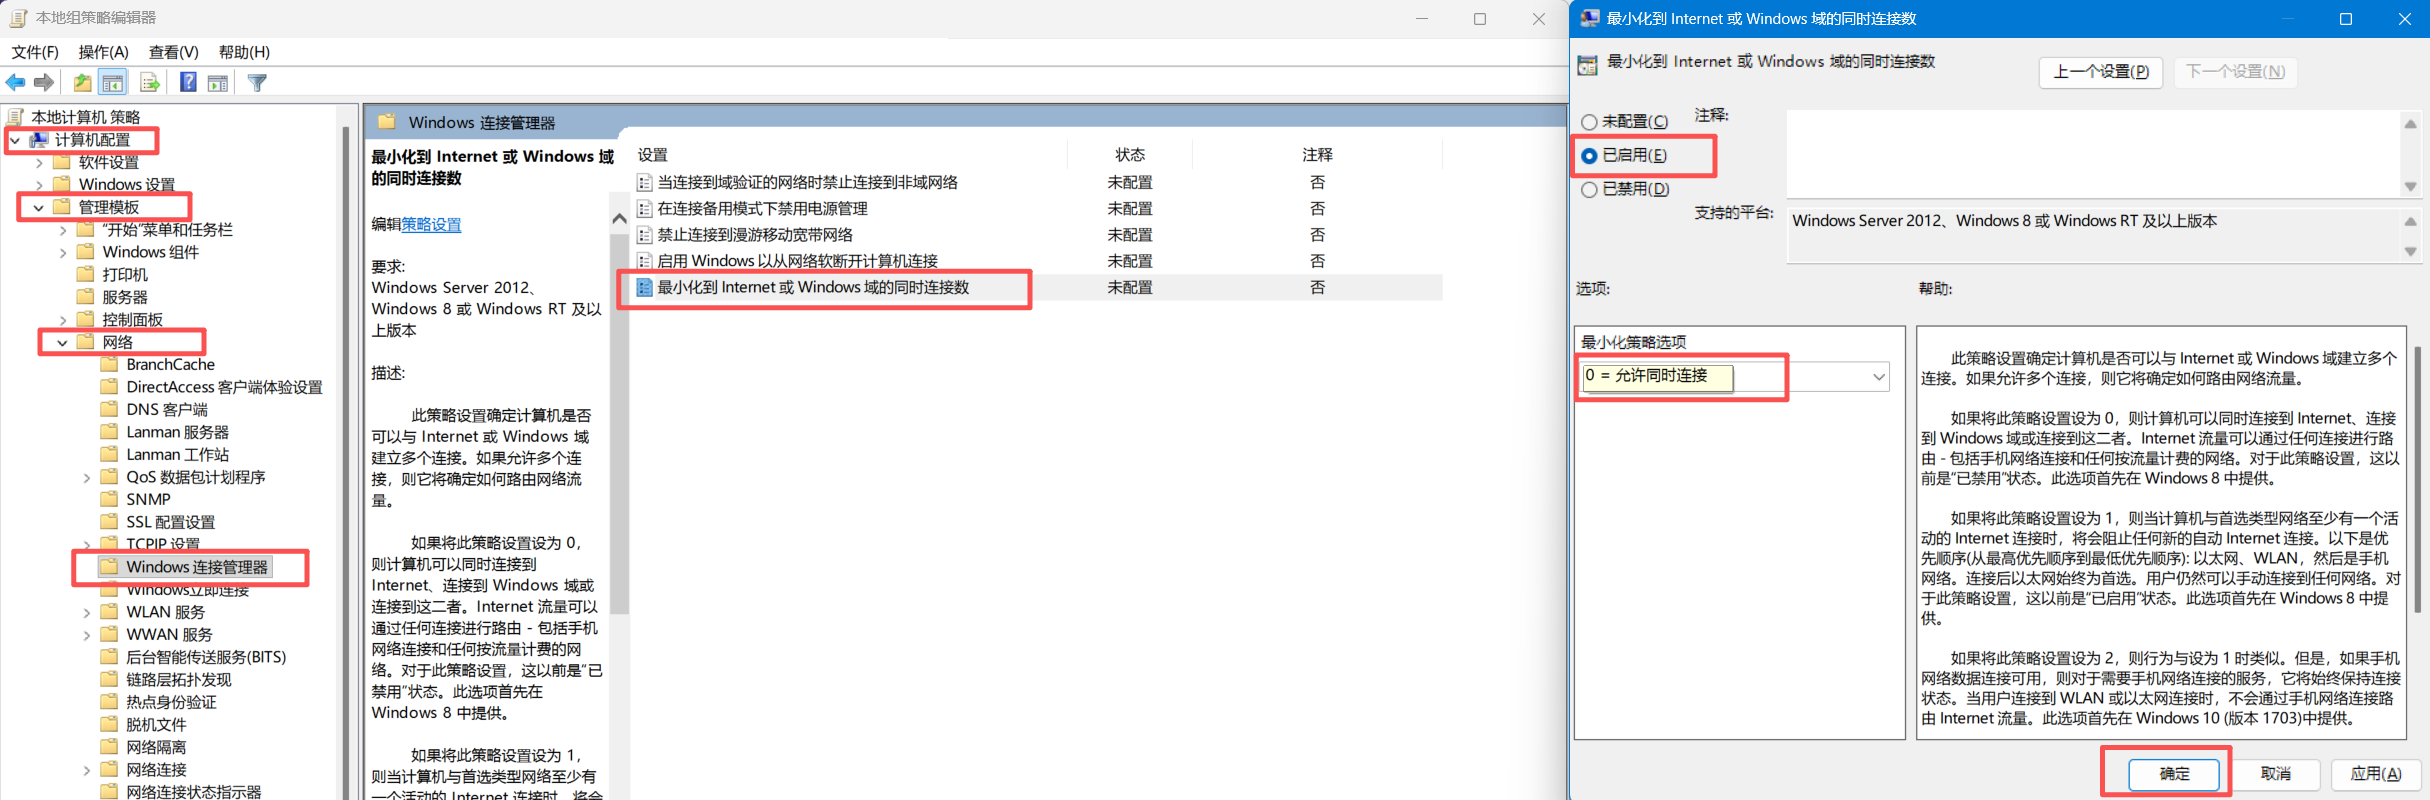Image resolution: width=2430 pixels, height=800 pixels.
Task: Click the folder icon beside Lanman 服务器
Action: coord(110,432)
